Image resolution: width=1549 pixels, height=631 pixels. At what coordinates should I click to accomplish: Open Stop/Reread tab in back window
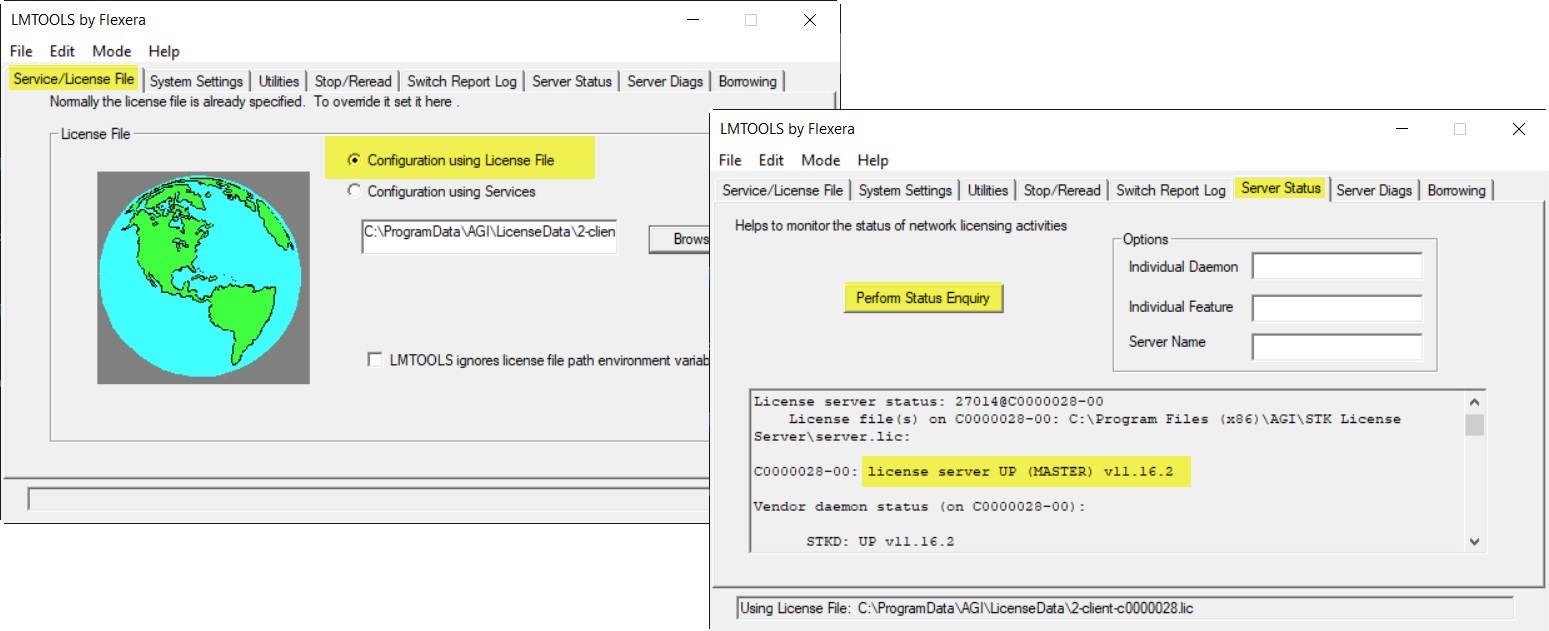[353, 81]
